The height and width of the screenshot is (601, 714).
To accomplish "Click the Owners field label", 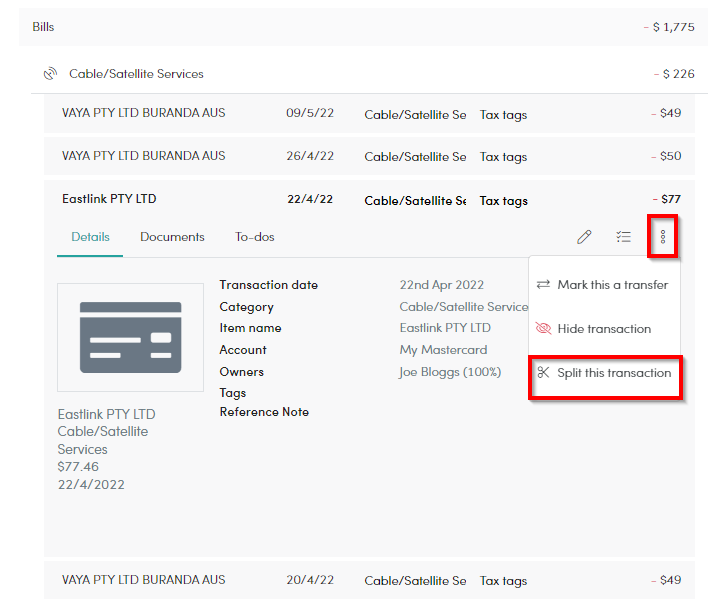I will (241, 372).
